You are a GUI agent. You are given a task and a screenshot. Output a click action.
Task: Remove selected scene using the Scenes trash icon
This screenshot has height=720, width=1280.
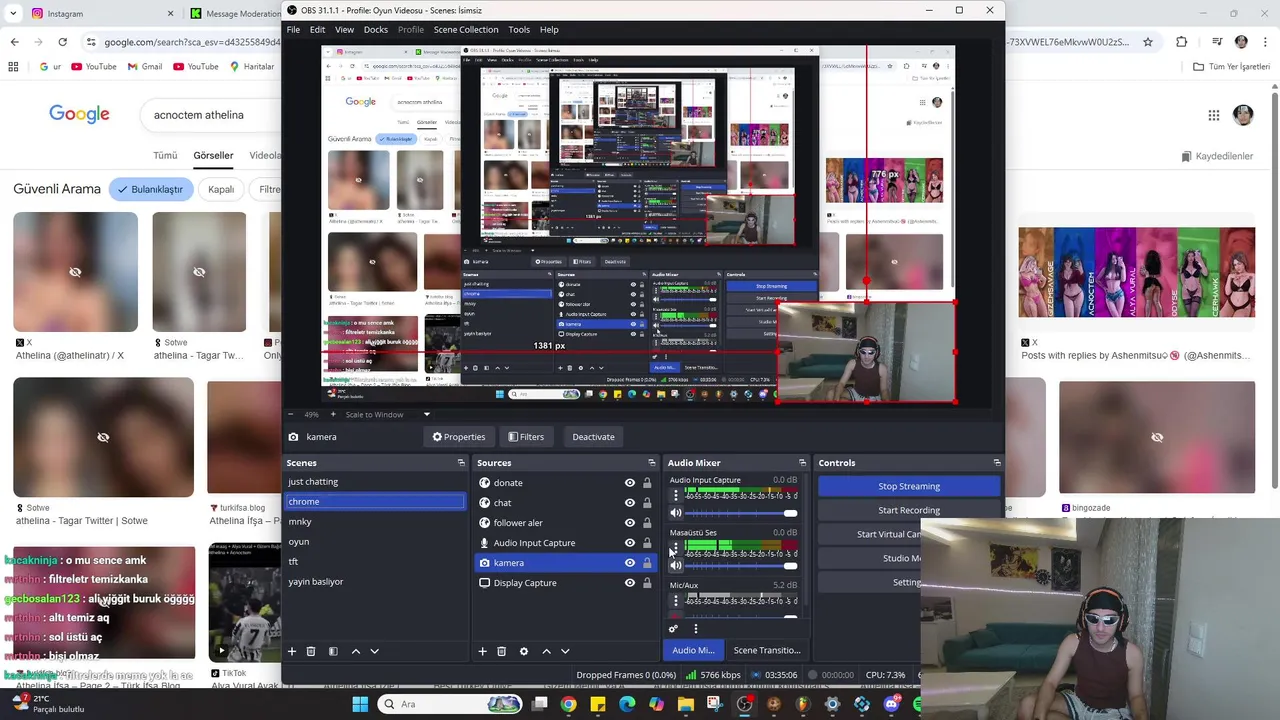coord(311,651)
